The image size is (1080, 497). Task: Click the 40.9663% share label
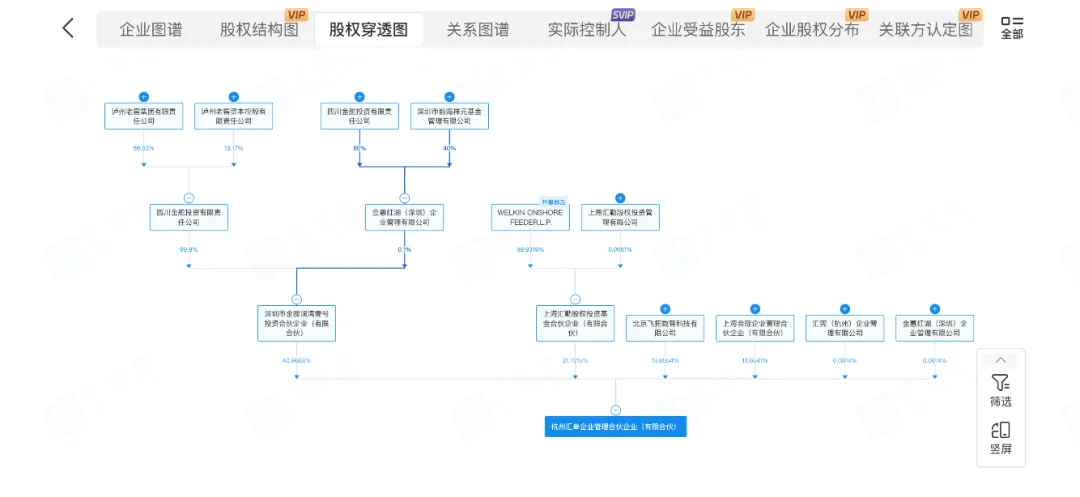pyautogui.click(x=296, y=360)
